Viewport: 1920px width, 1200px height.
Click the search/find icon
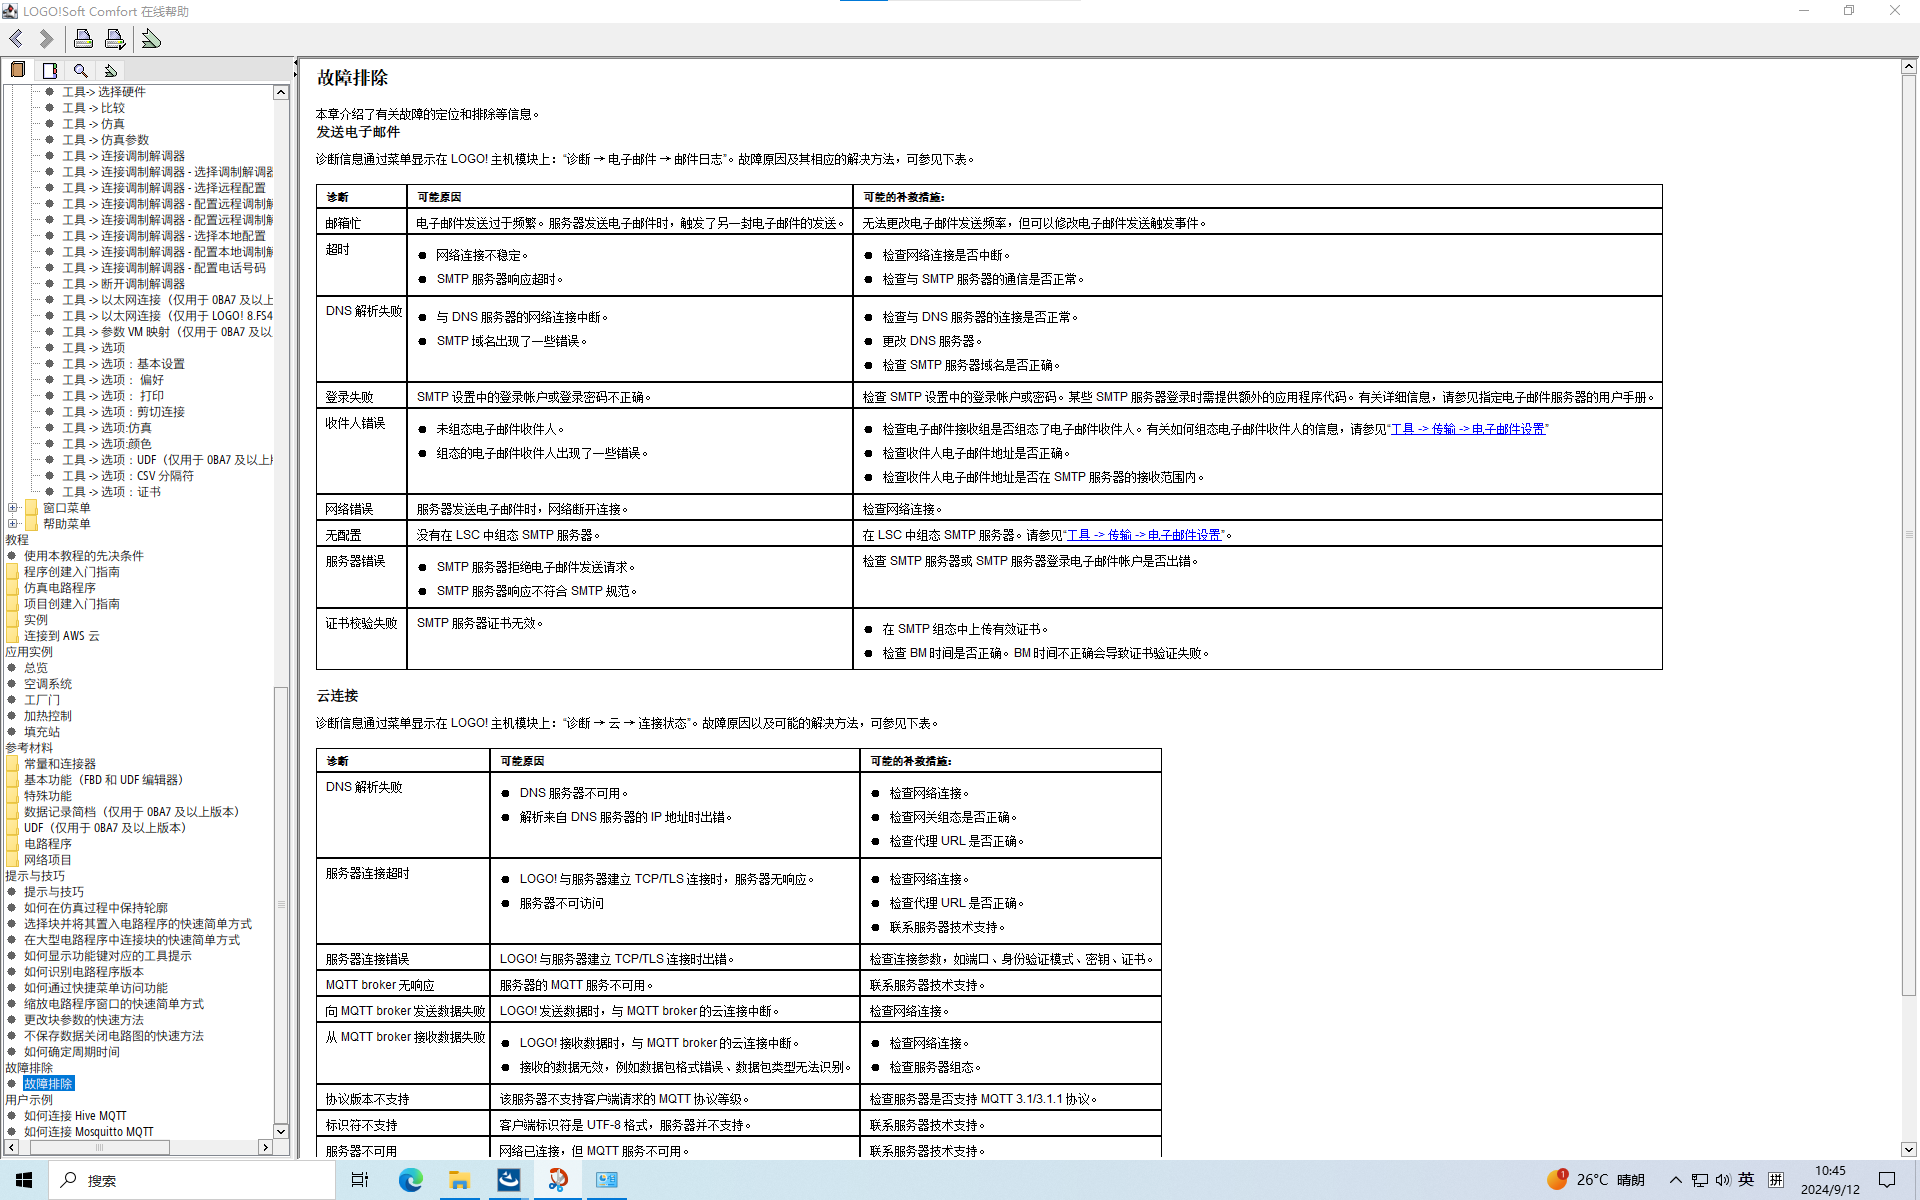(80, 71)
